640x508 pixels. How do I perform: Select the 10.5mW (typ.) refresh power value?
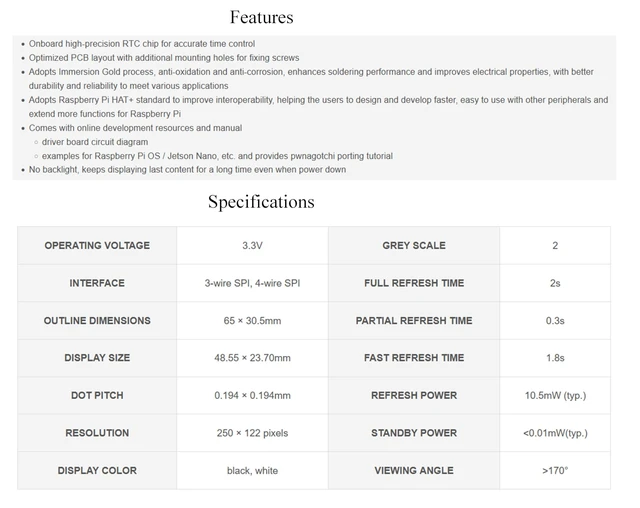(x=555, y=395)
